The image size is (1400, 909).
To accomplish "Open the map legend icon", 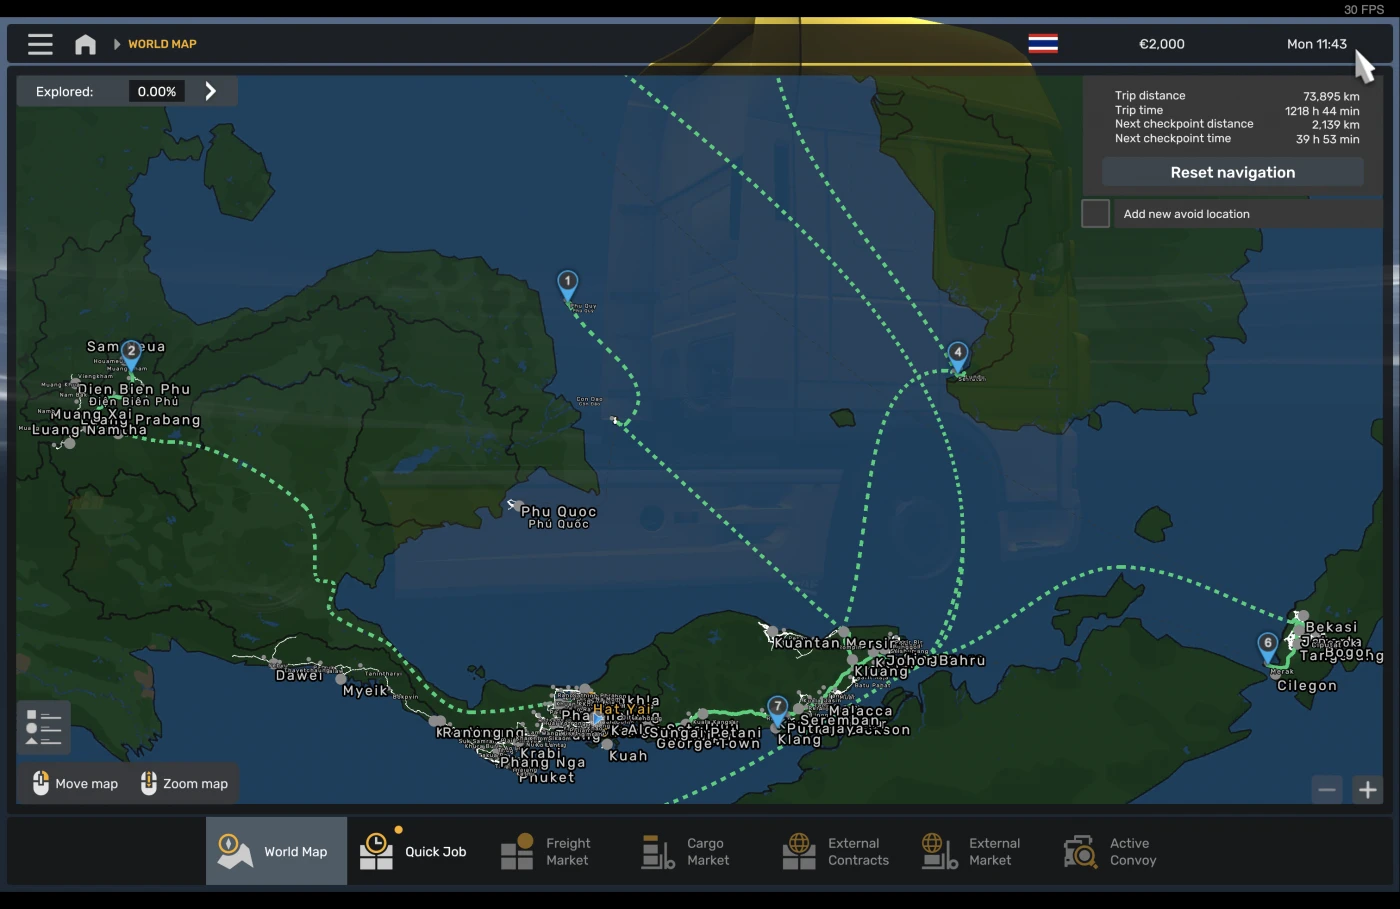I will tap(42, 728).
